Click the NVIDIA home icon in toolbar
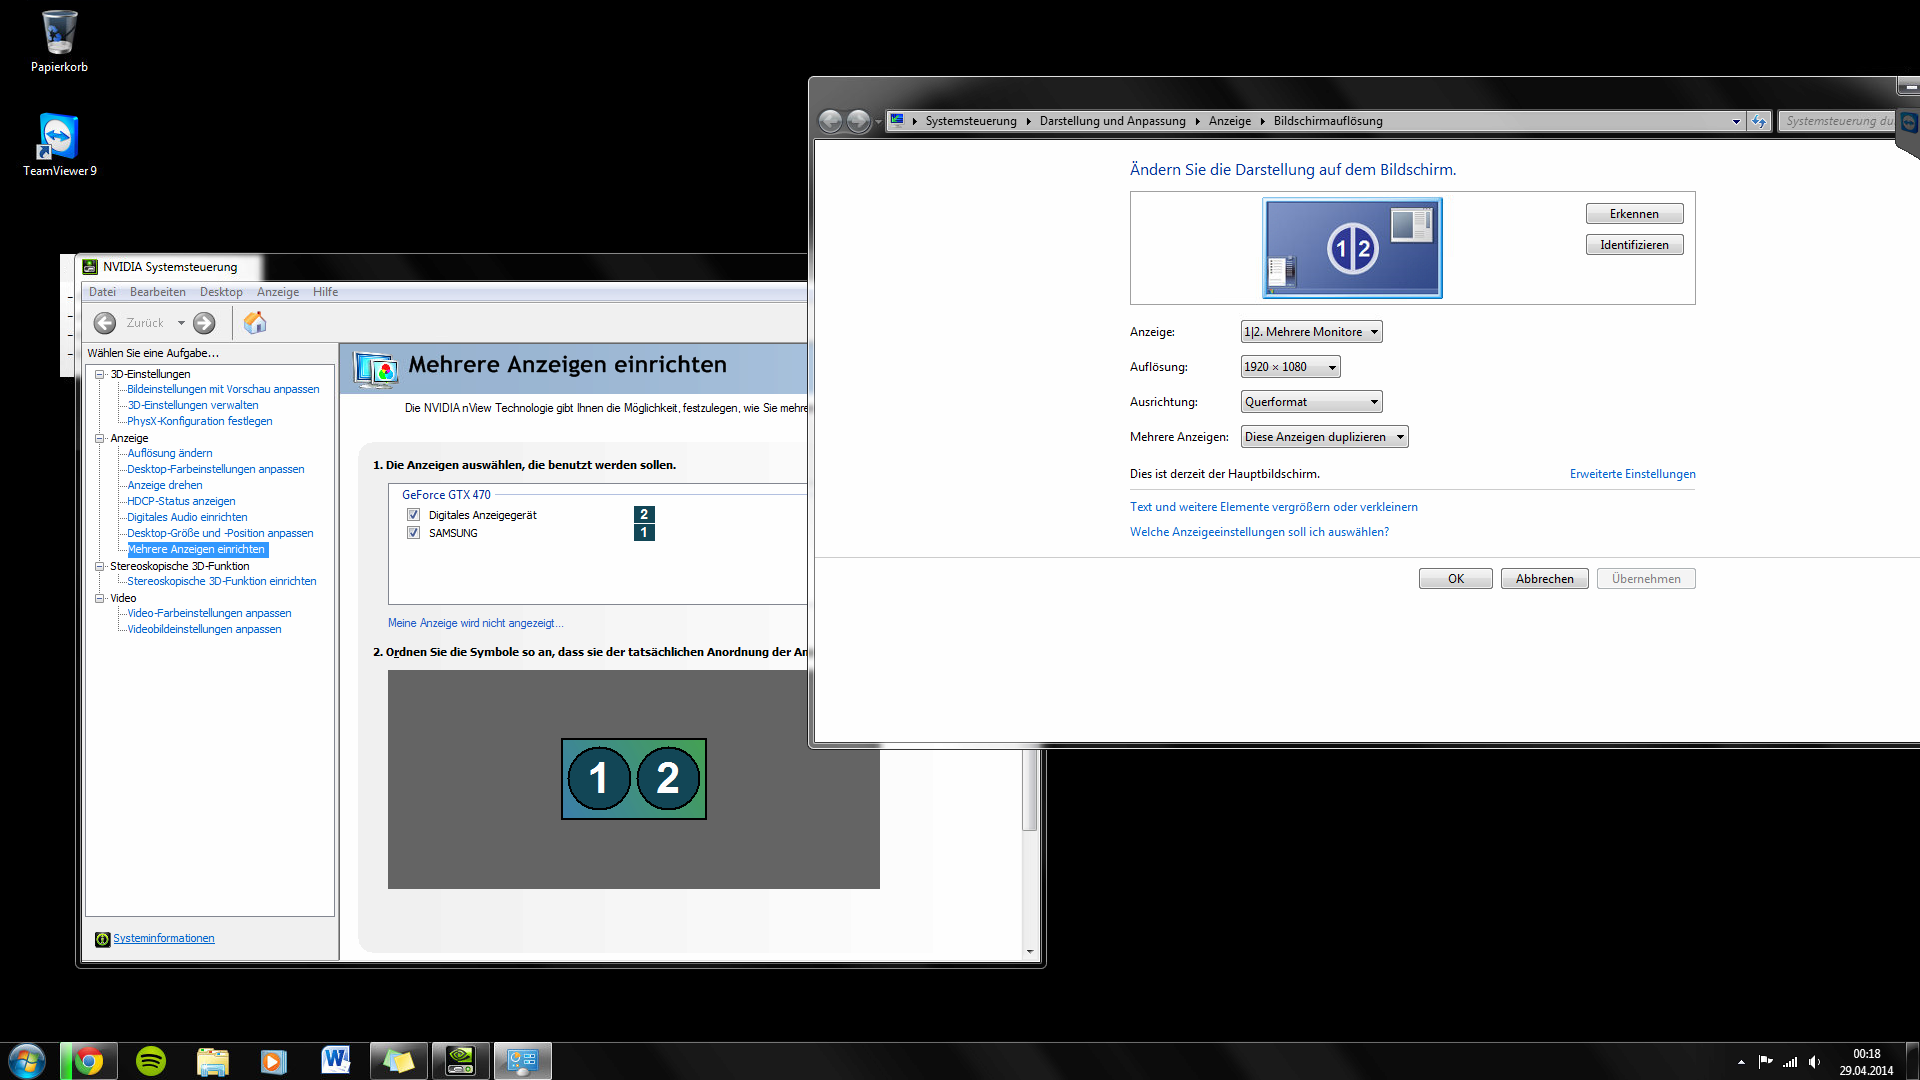The image size is (1920, 1080). (255, 323)
